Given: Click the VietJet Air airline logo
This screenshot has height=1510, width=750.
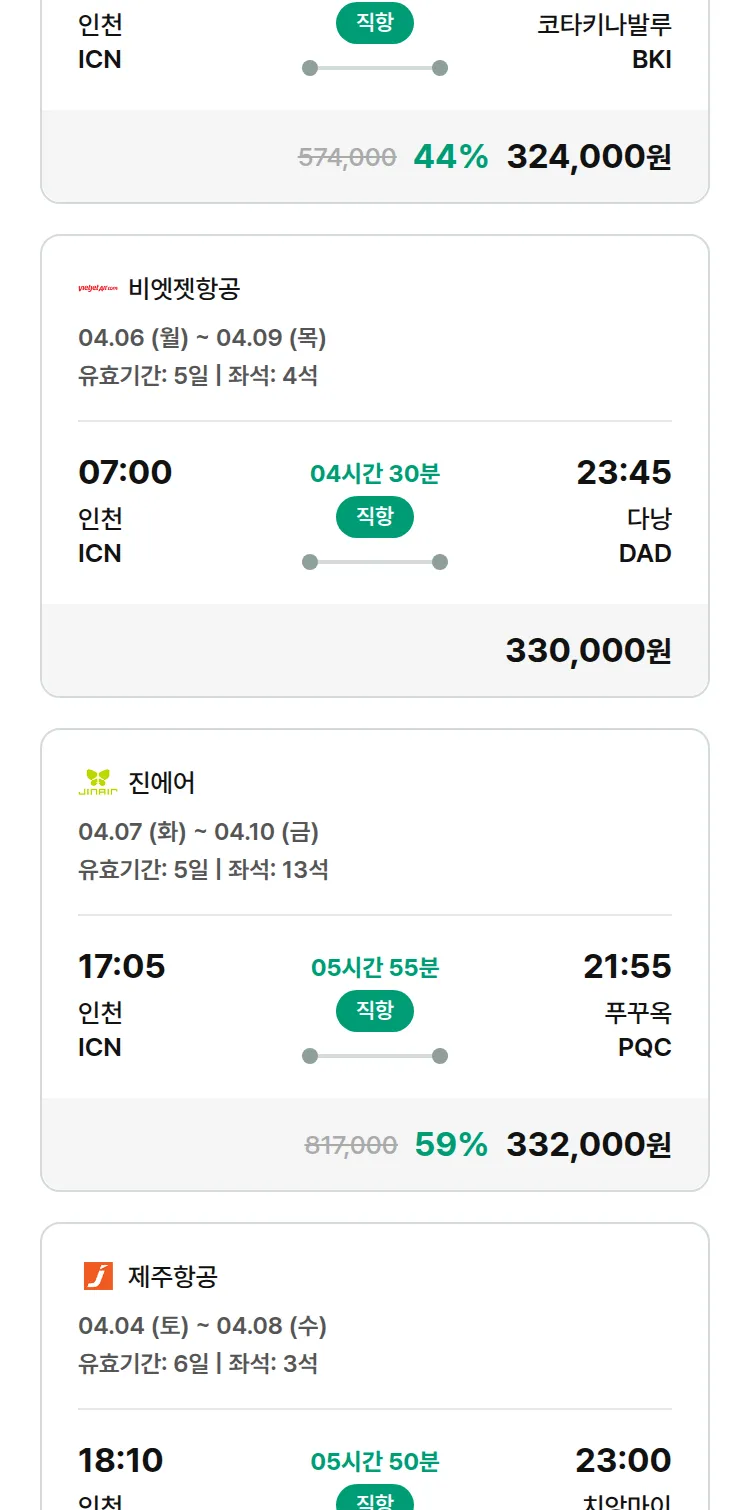Looking at the screenshot, I should tap(98, 289).
